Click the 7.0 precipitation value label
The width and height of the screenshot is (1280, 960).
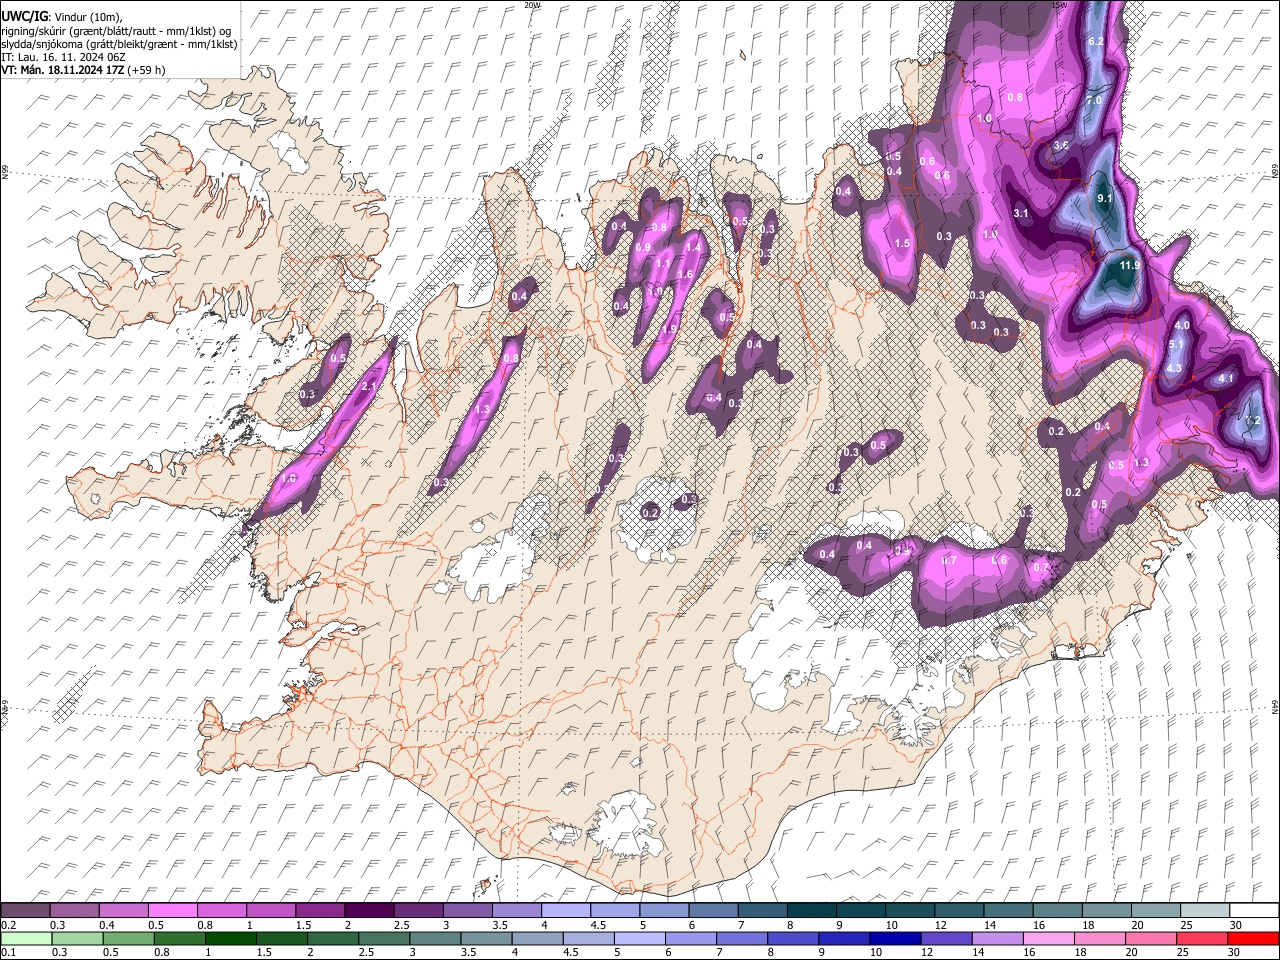(x=1094, y=101)
